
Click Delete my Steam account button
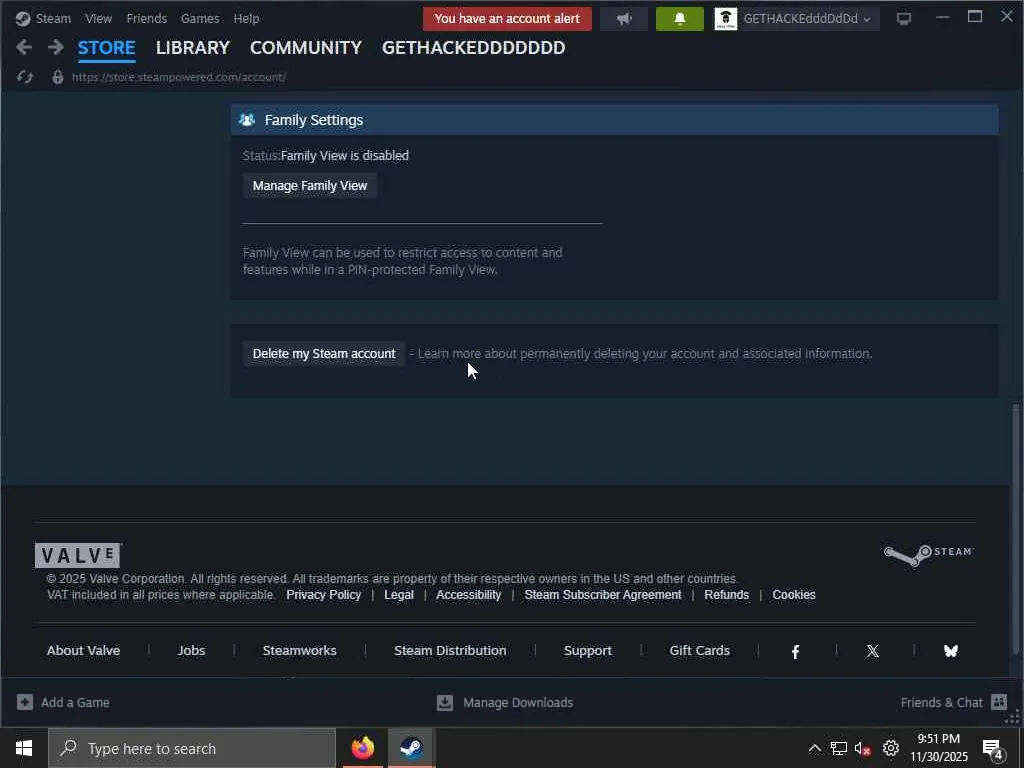pos(324,353)
